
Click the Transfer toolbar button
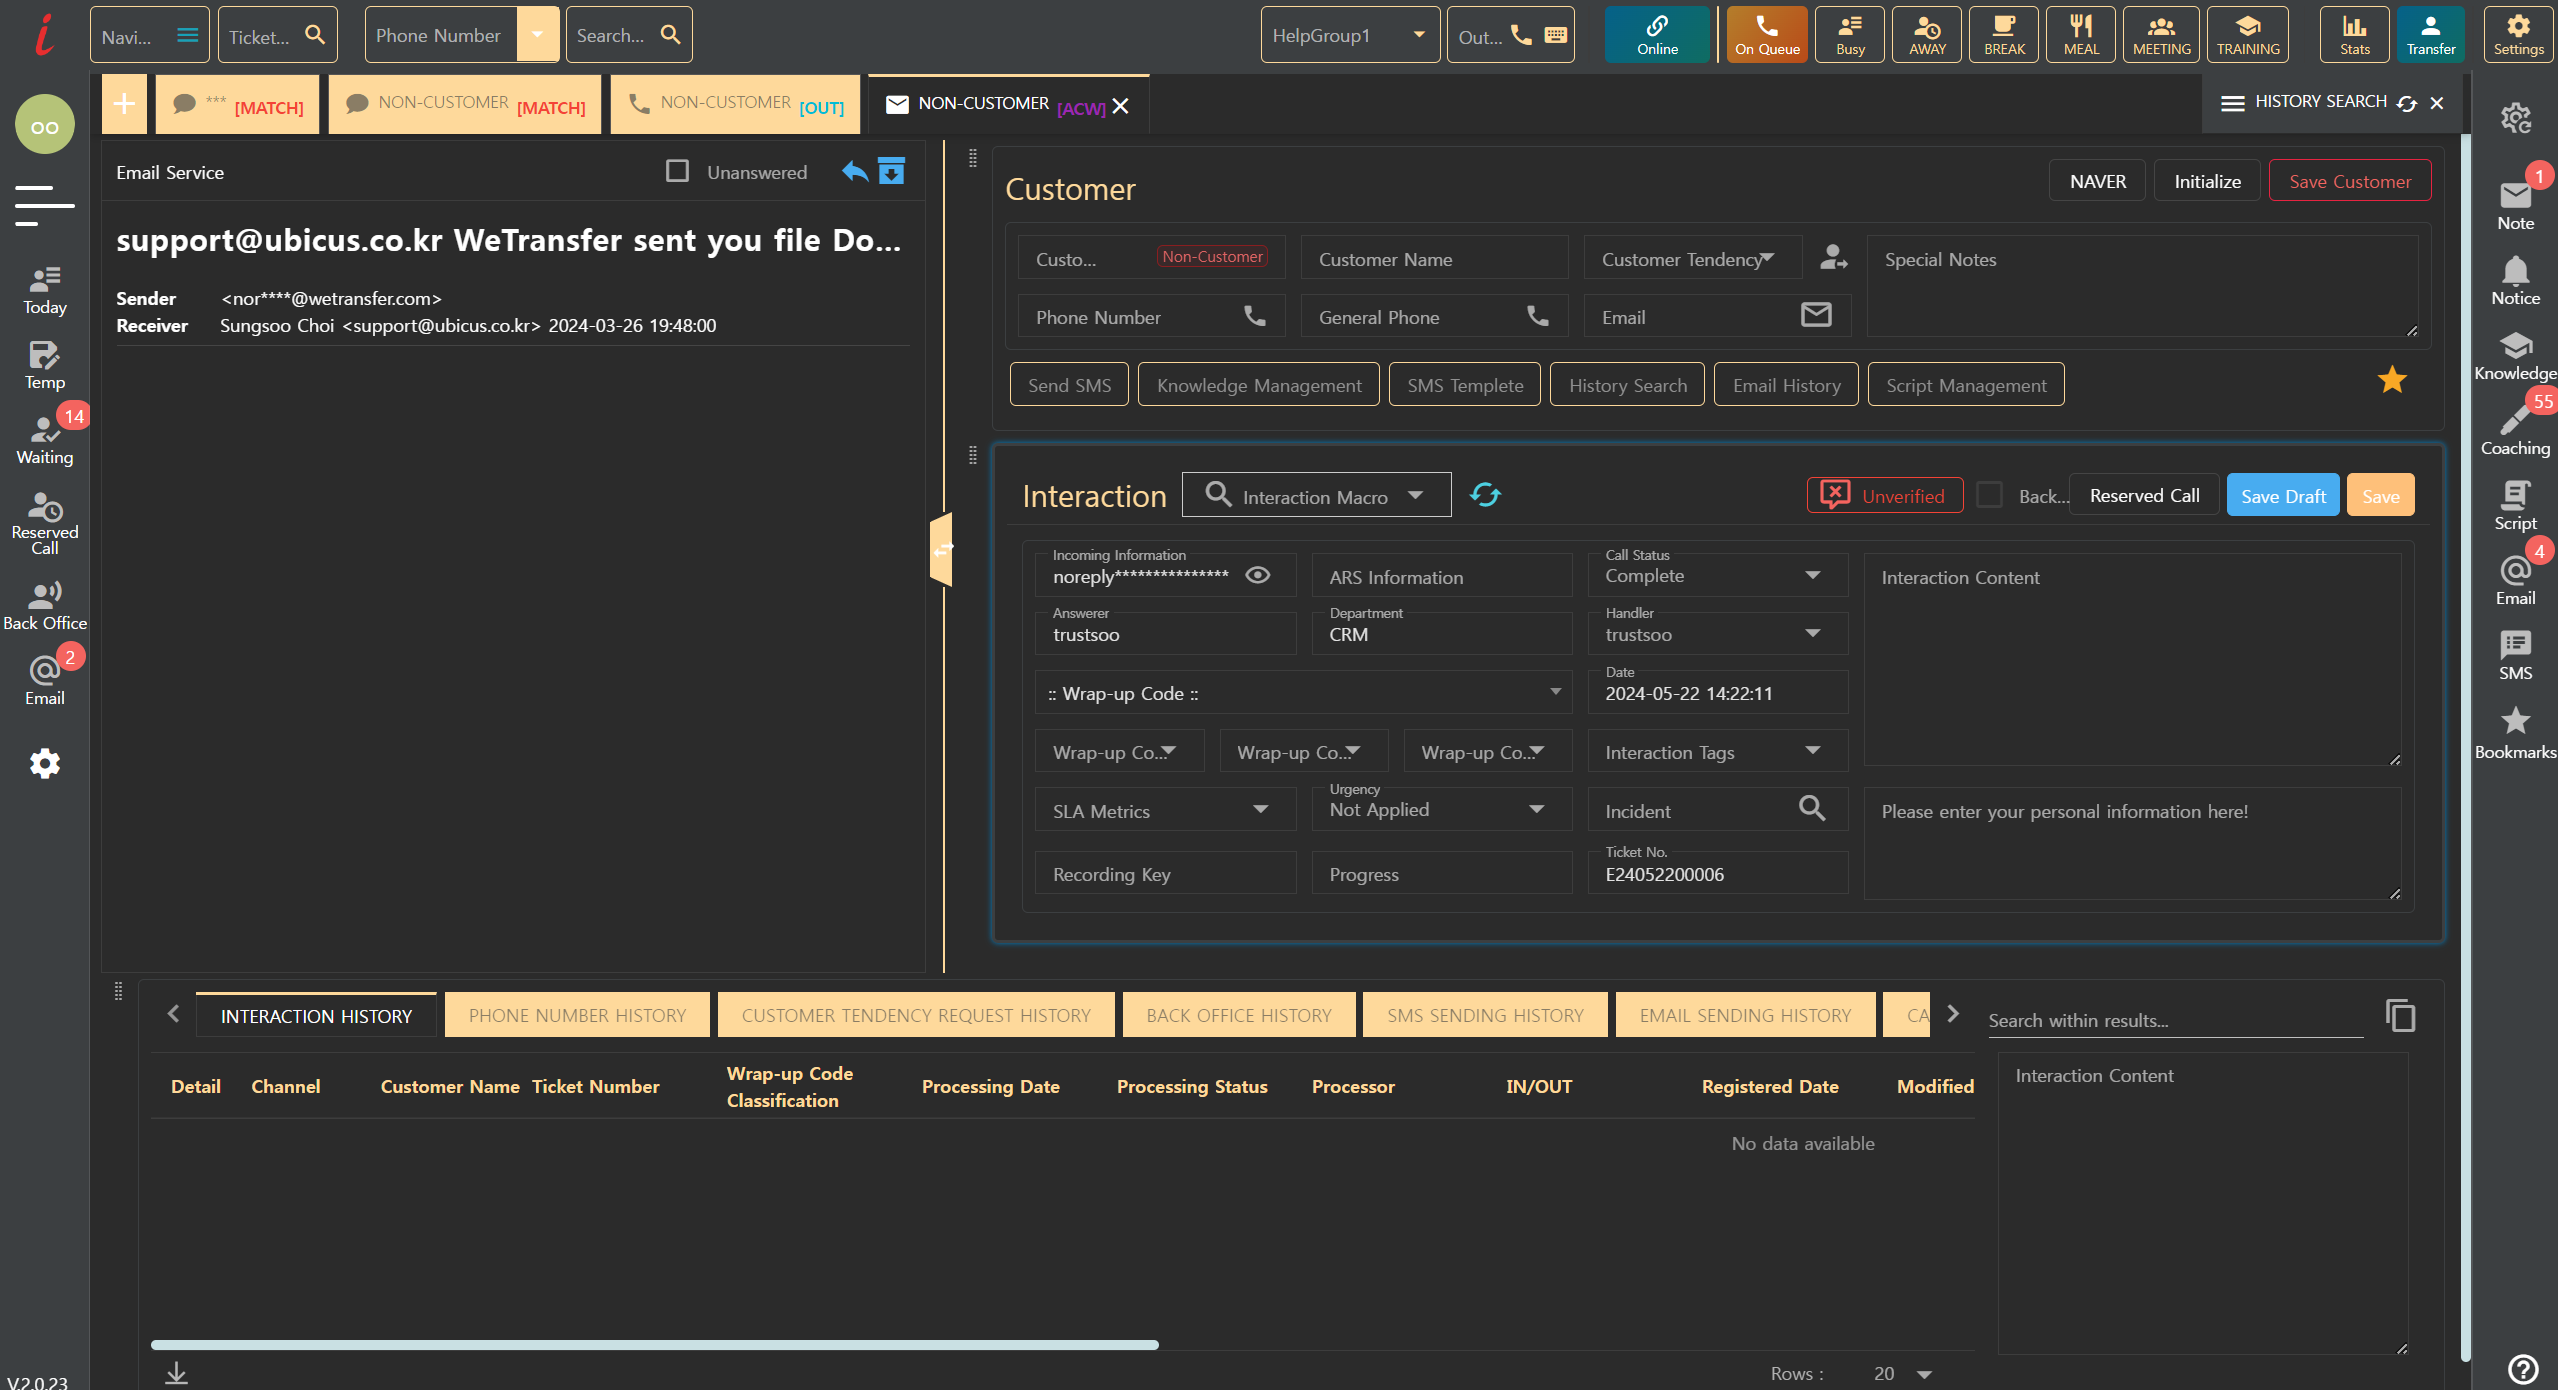2431,35
